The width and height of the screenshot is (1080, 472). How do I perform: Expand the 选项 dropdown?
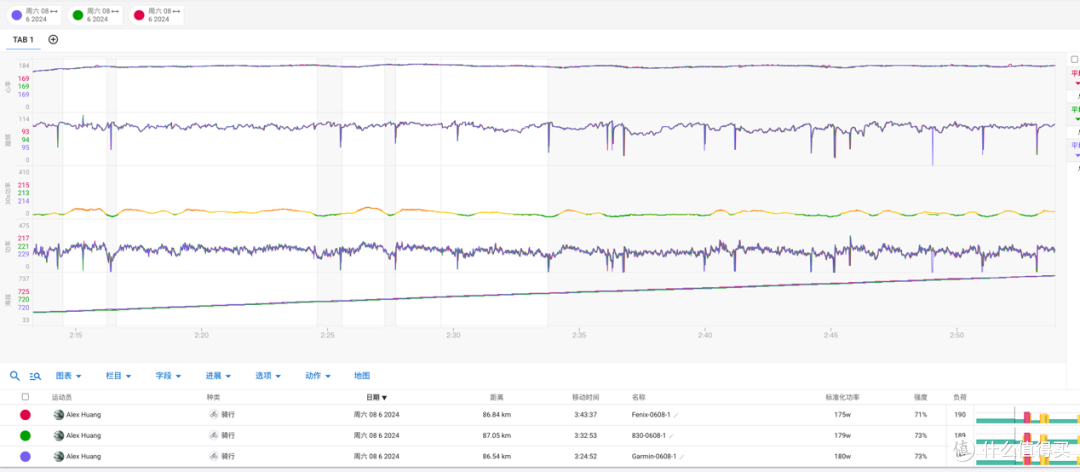[268, 376]
